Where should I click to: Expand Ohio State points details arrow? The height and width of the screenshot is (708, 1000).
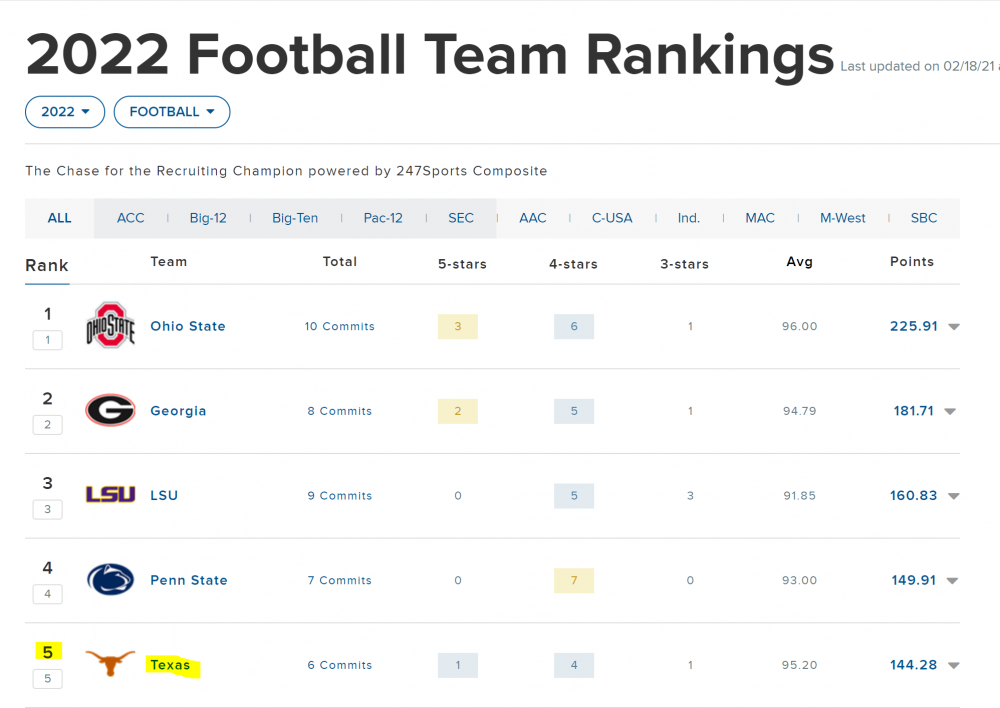point(954,327)
